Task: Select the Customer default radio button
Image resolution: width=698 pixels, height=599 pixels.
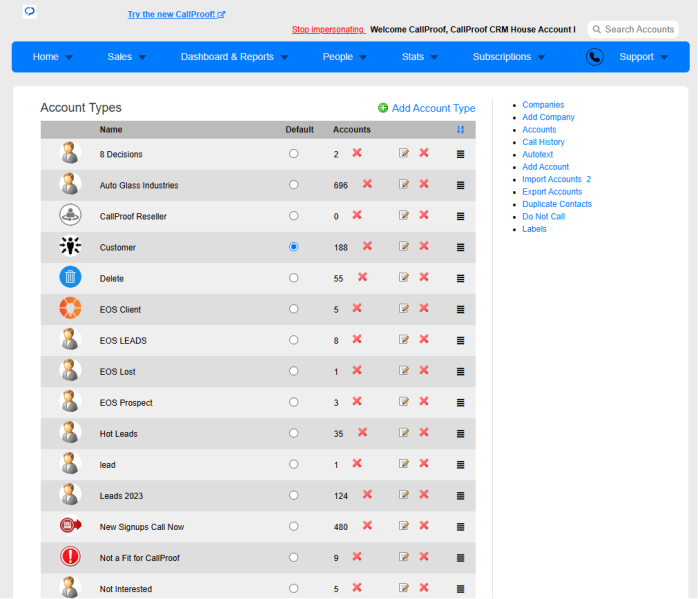Action: [x=293, y=247]
